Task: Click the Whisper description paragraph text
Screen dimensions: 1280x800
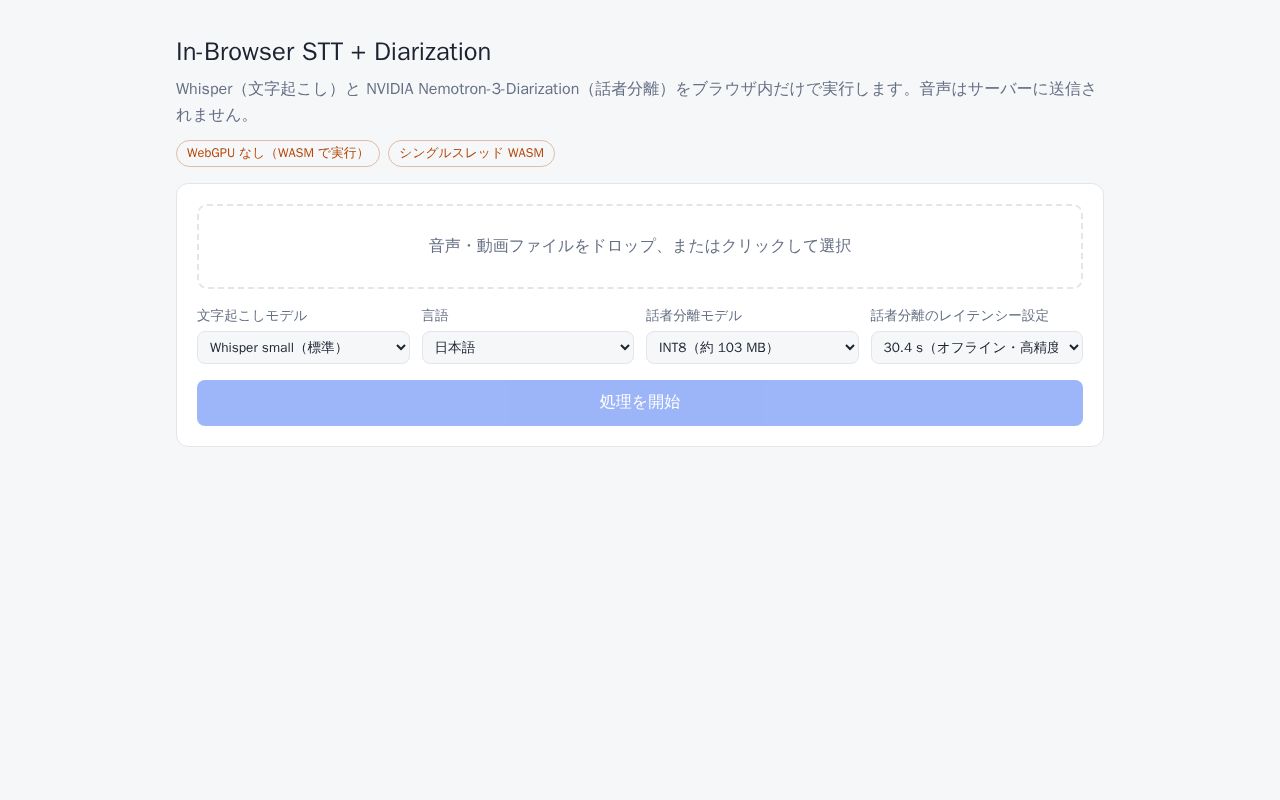Action: tap(637, 101)
